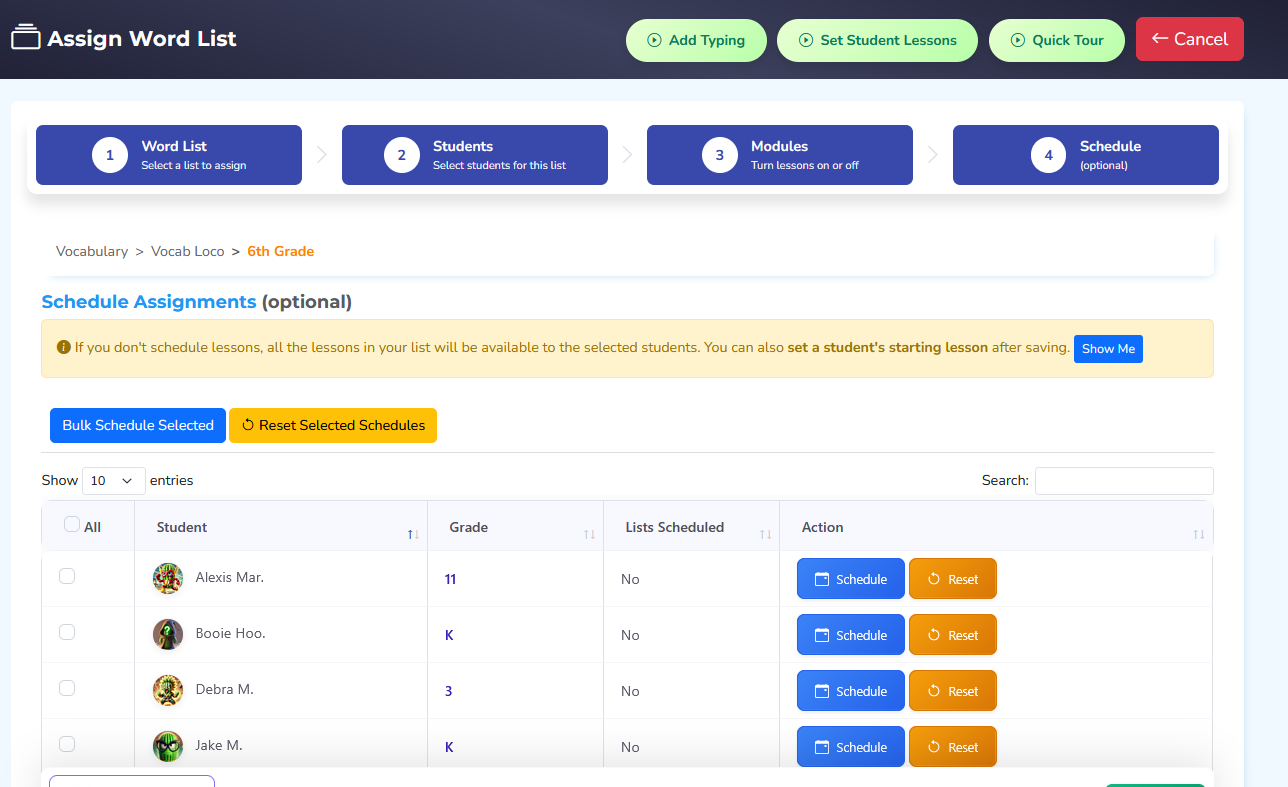Click Bulk Schedule Selected
This screenshot has height=787, width=1288.
coord(138,425)
